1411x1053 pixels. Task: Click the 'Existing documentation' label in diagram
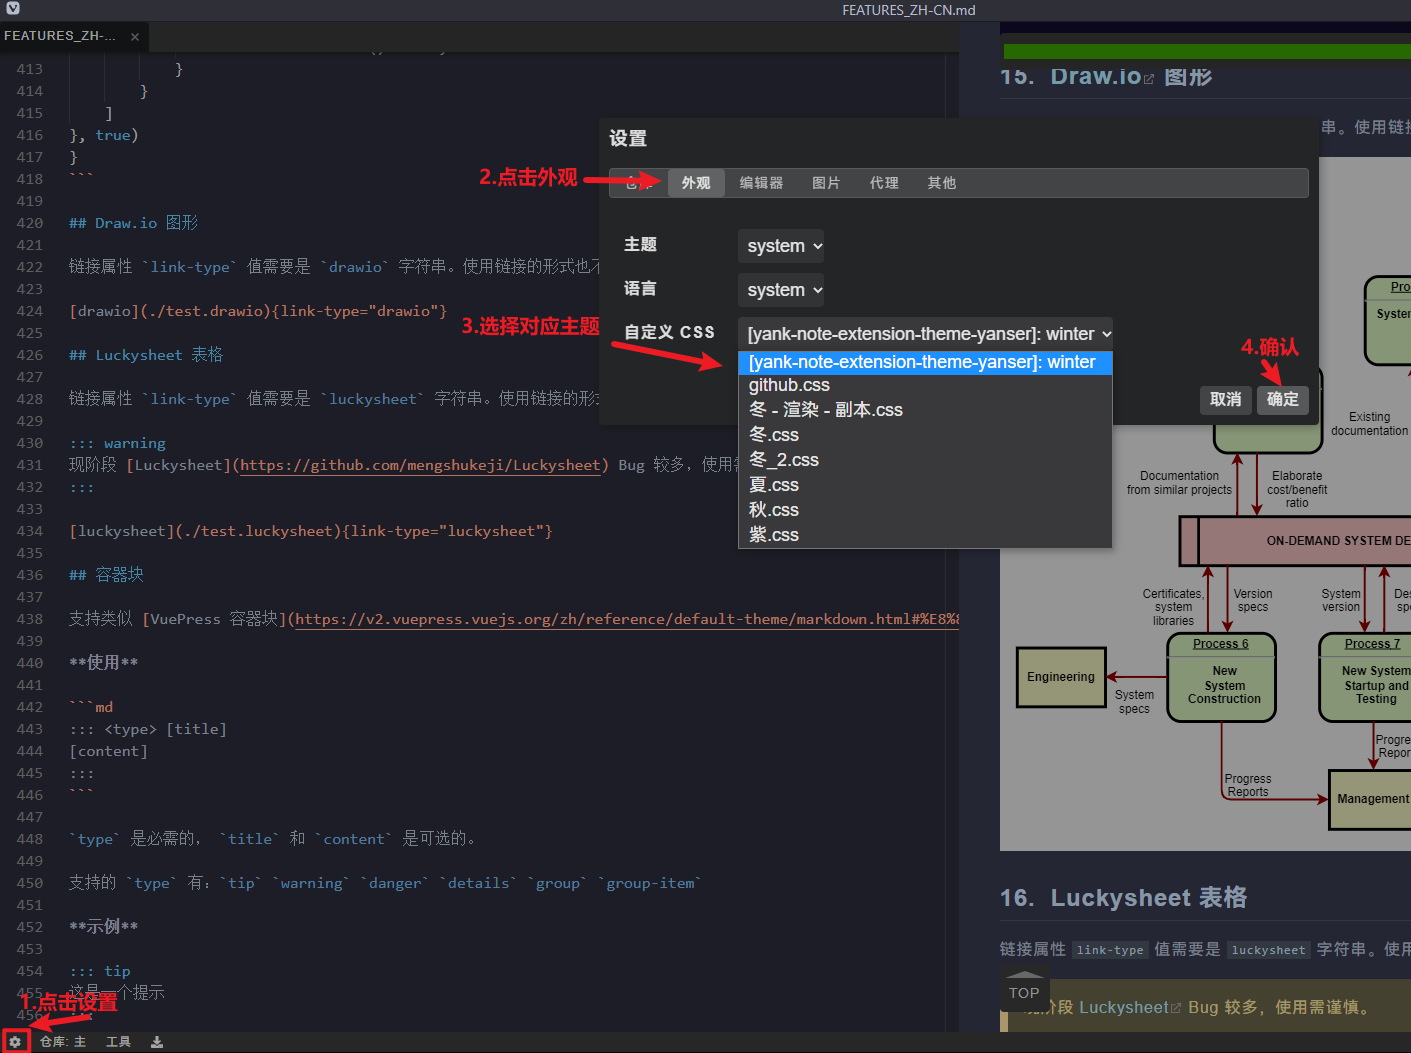coord(1369,424)
